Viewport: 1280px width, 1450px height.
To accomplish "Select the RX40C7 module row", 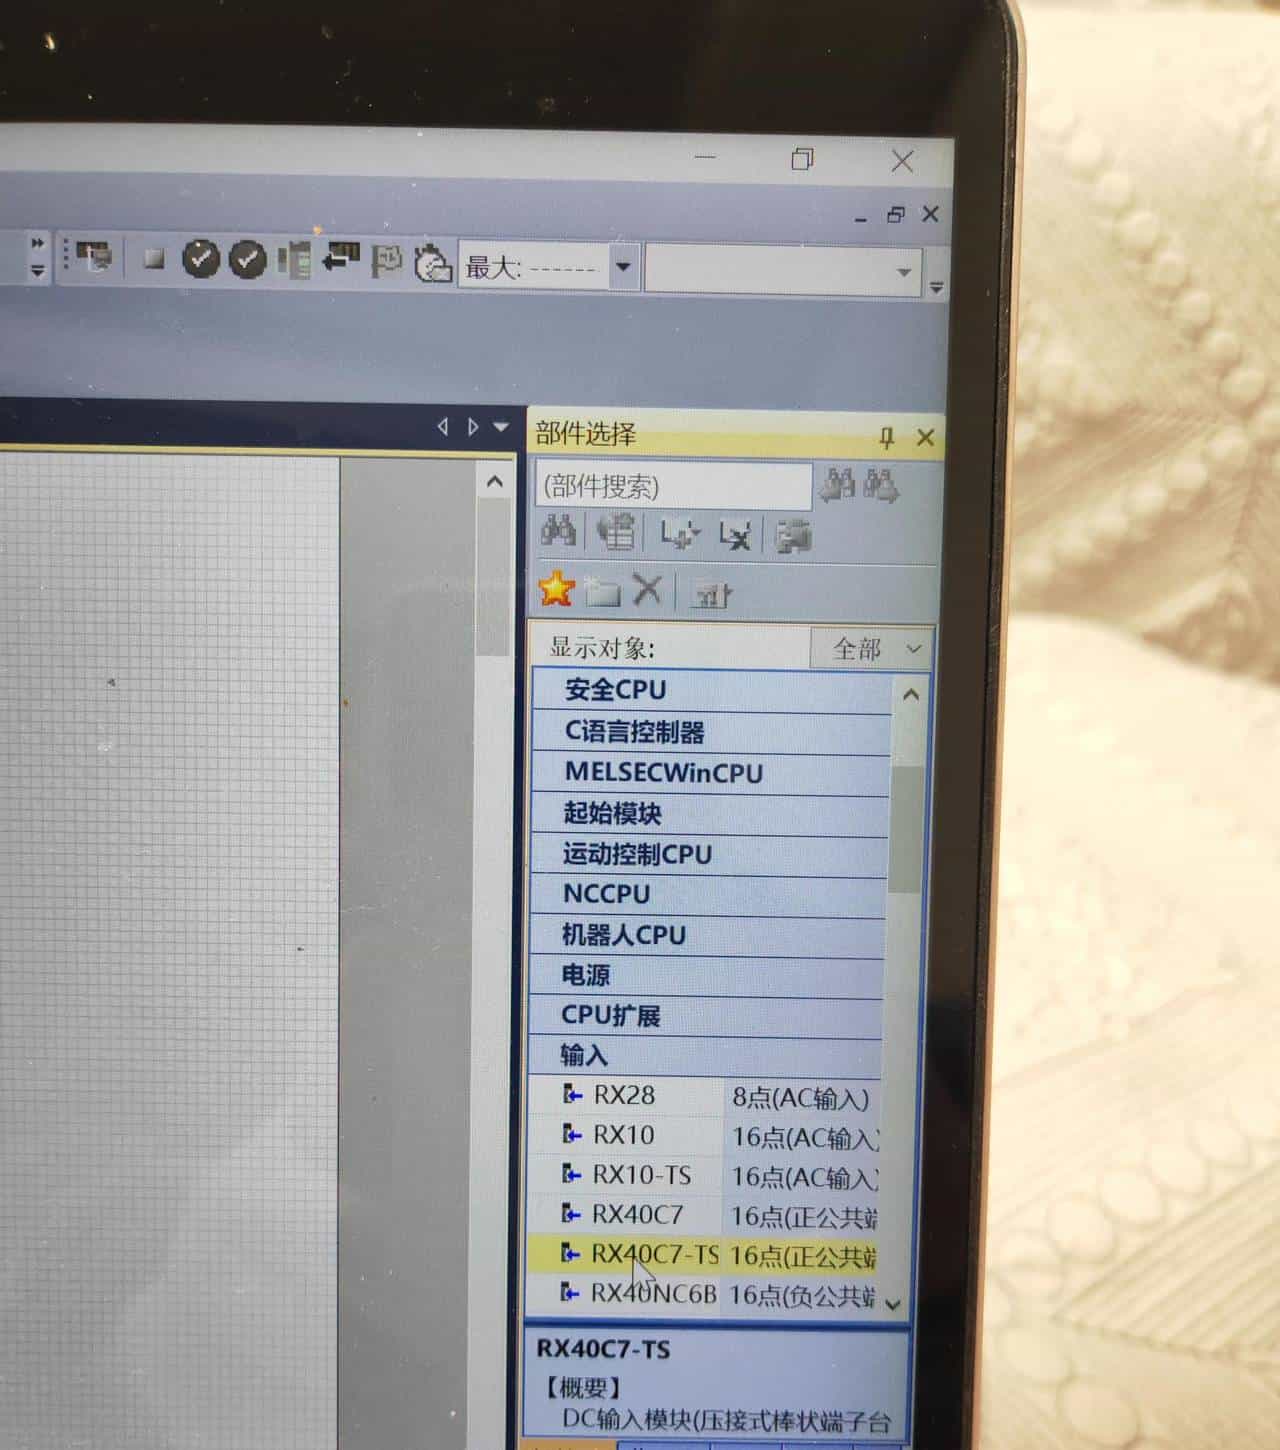I will (x=703, y=1215).
